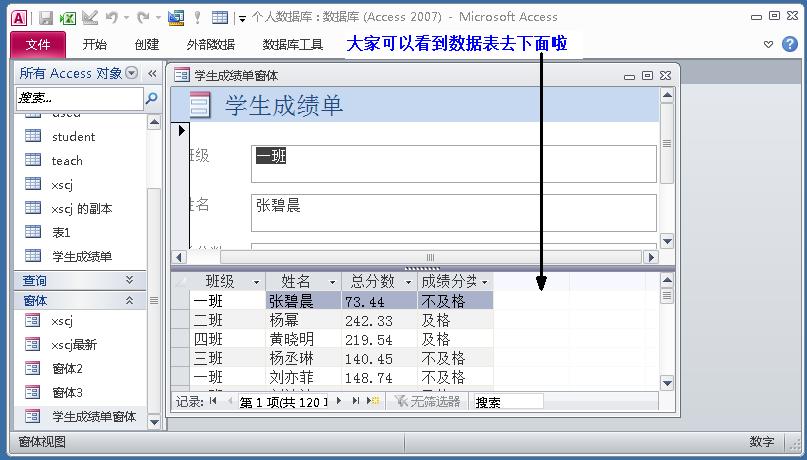807x460 pixels.
Task: Click the navigation pane 搜索 box
Action: [80, 98]
